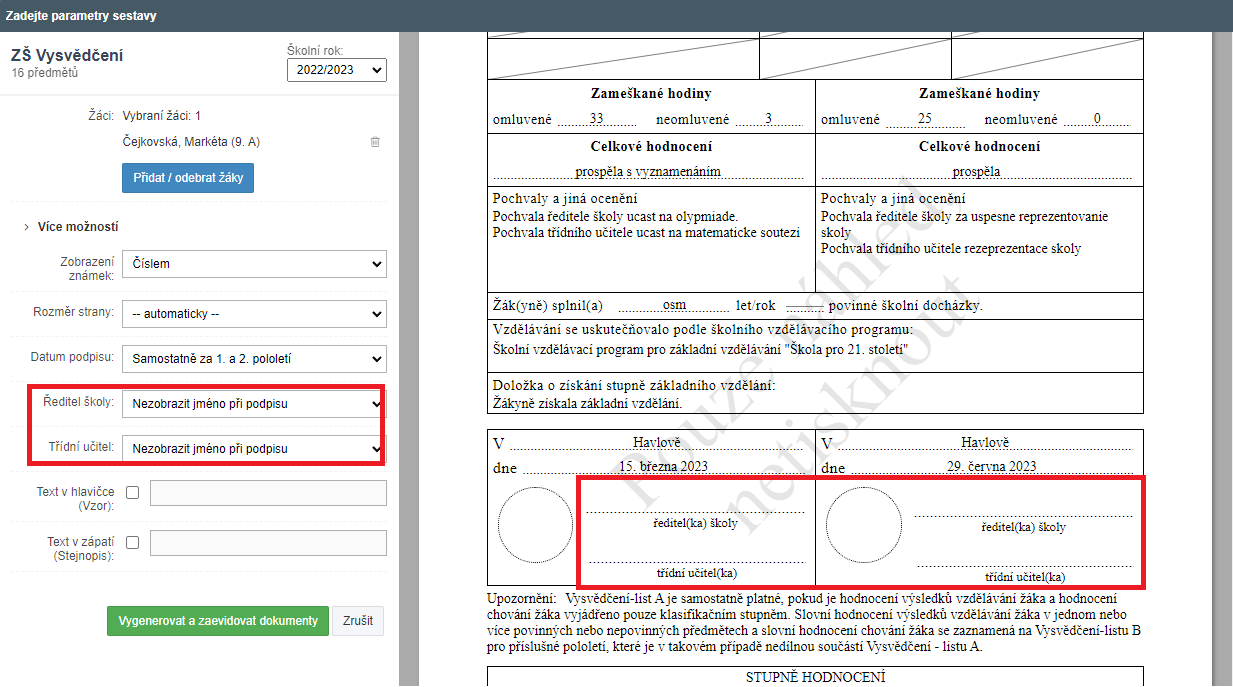The width and height of the screenshot is (1233, 687).
Task: Click the text prospěla s vyznamenáním
Action: pos(648,171)
